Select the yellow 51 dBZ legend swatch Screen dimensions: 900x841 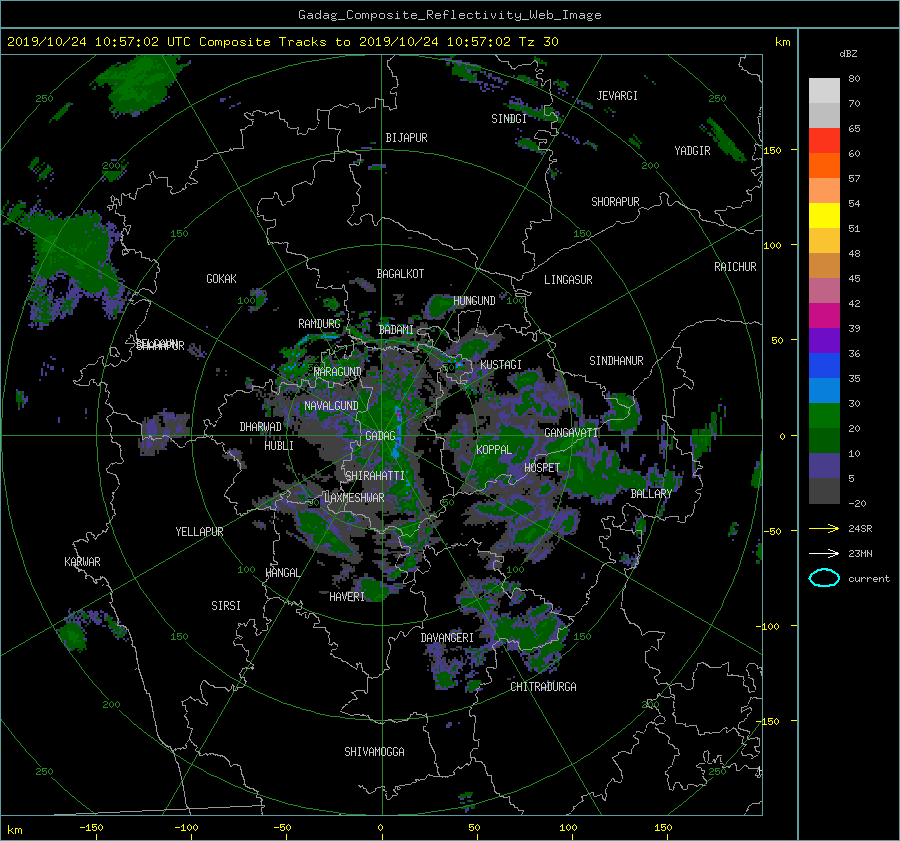824,216
